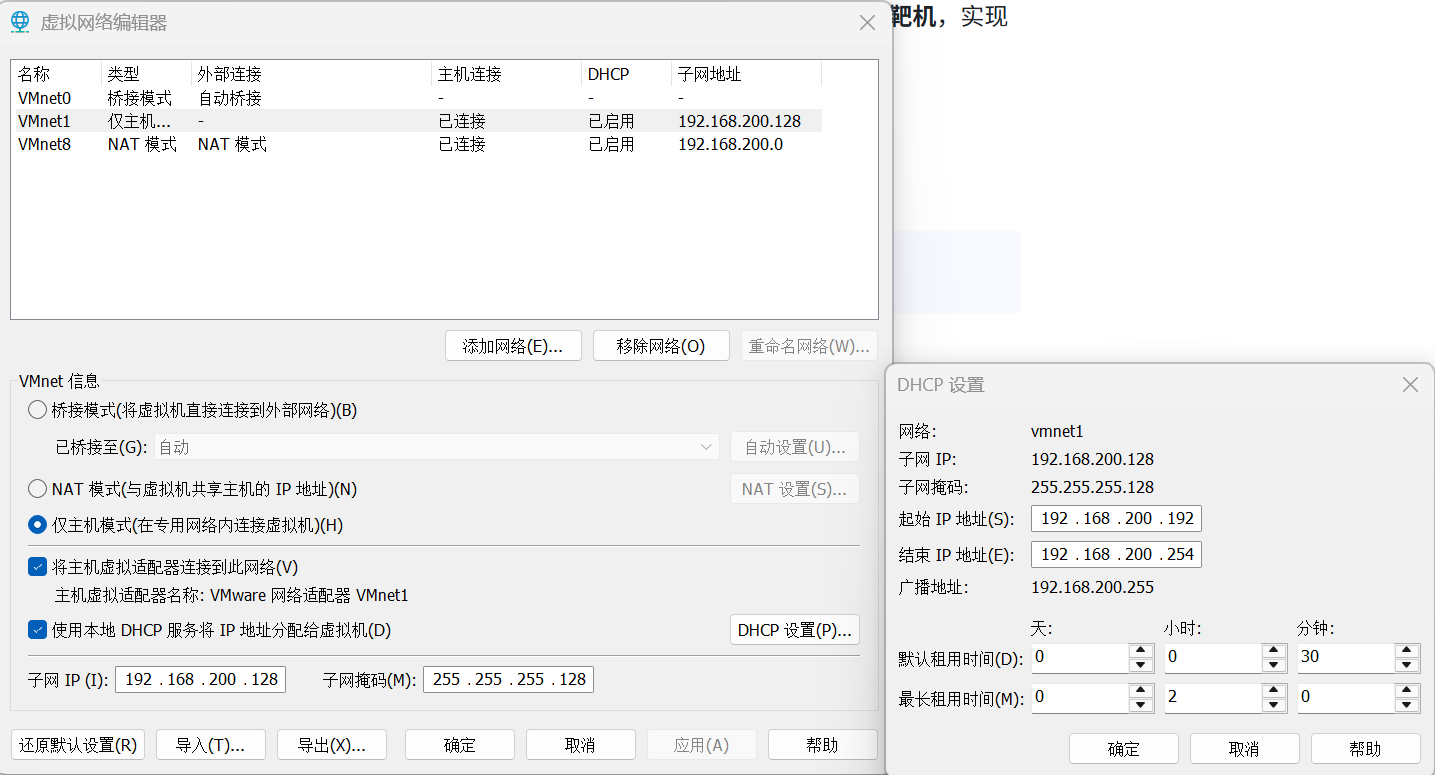Expand the 已桥接至 dropdown
1435x775 pixels.
(x=706, y=447)
